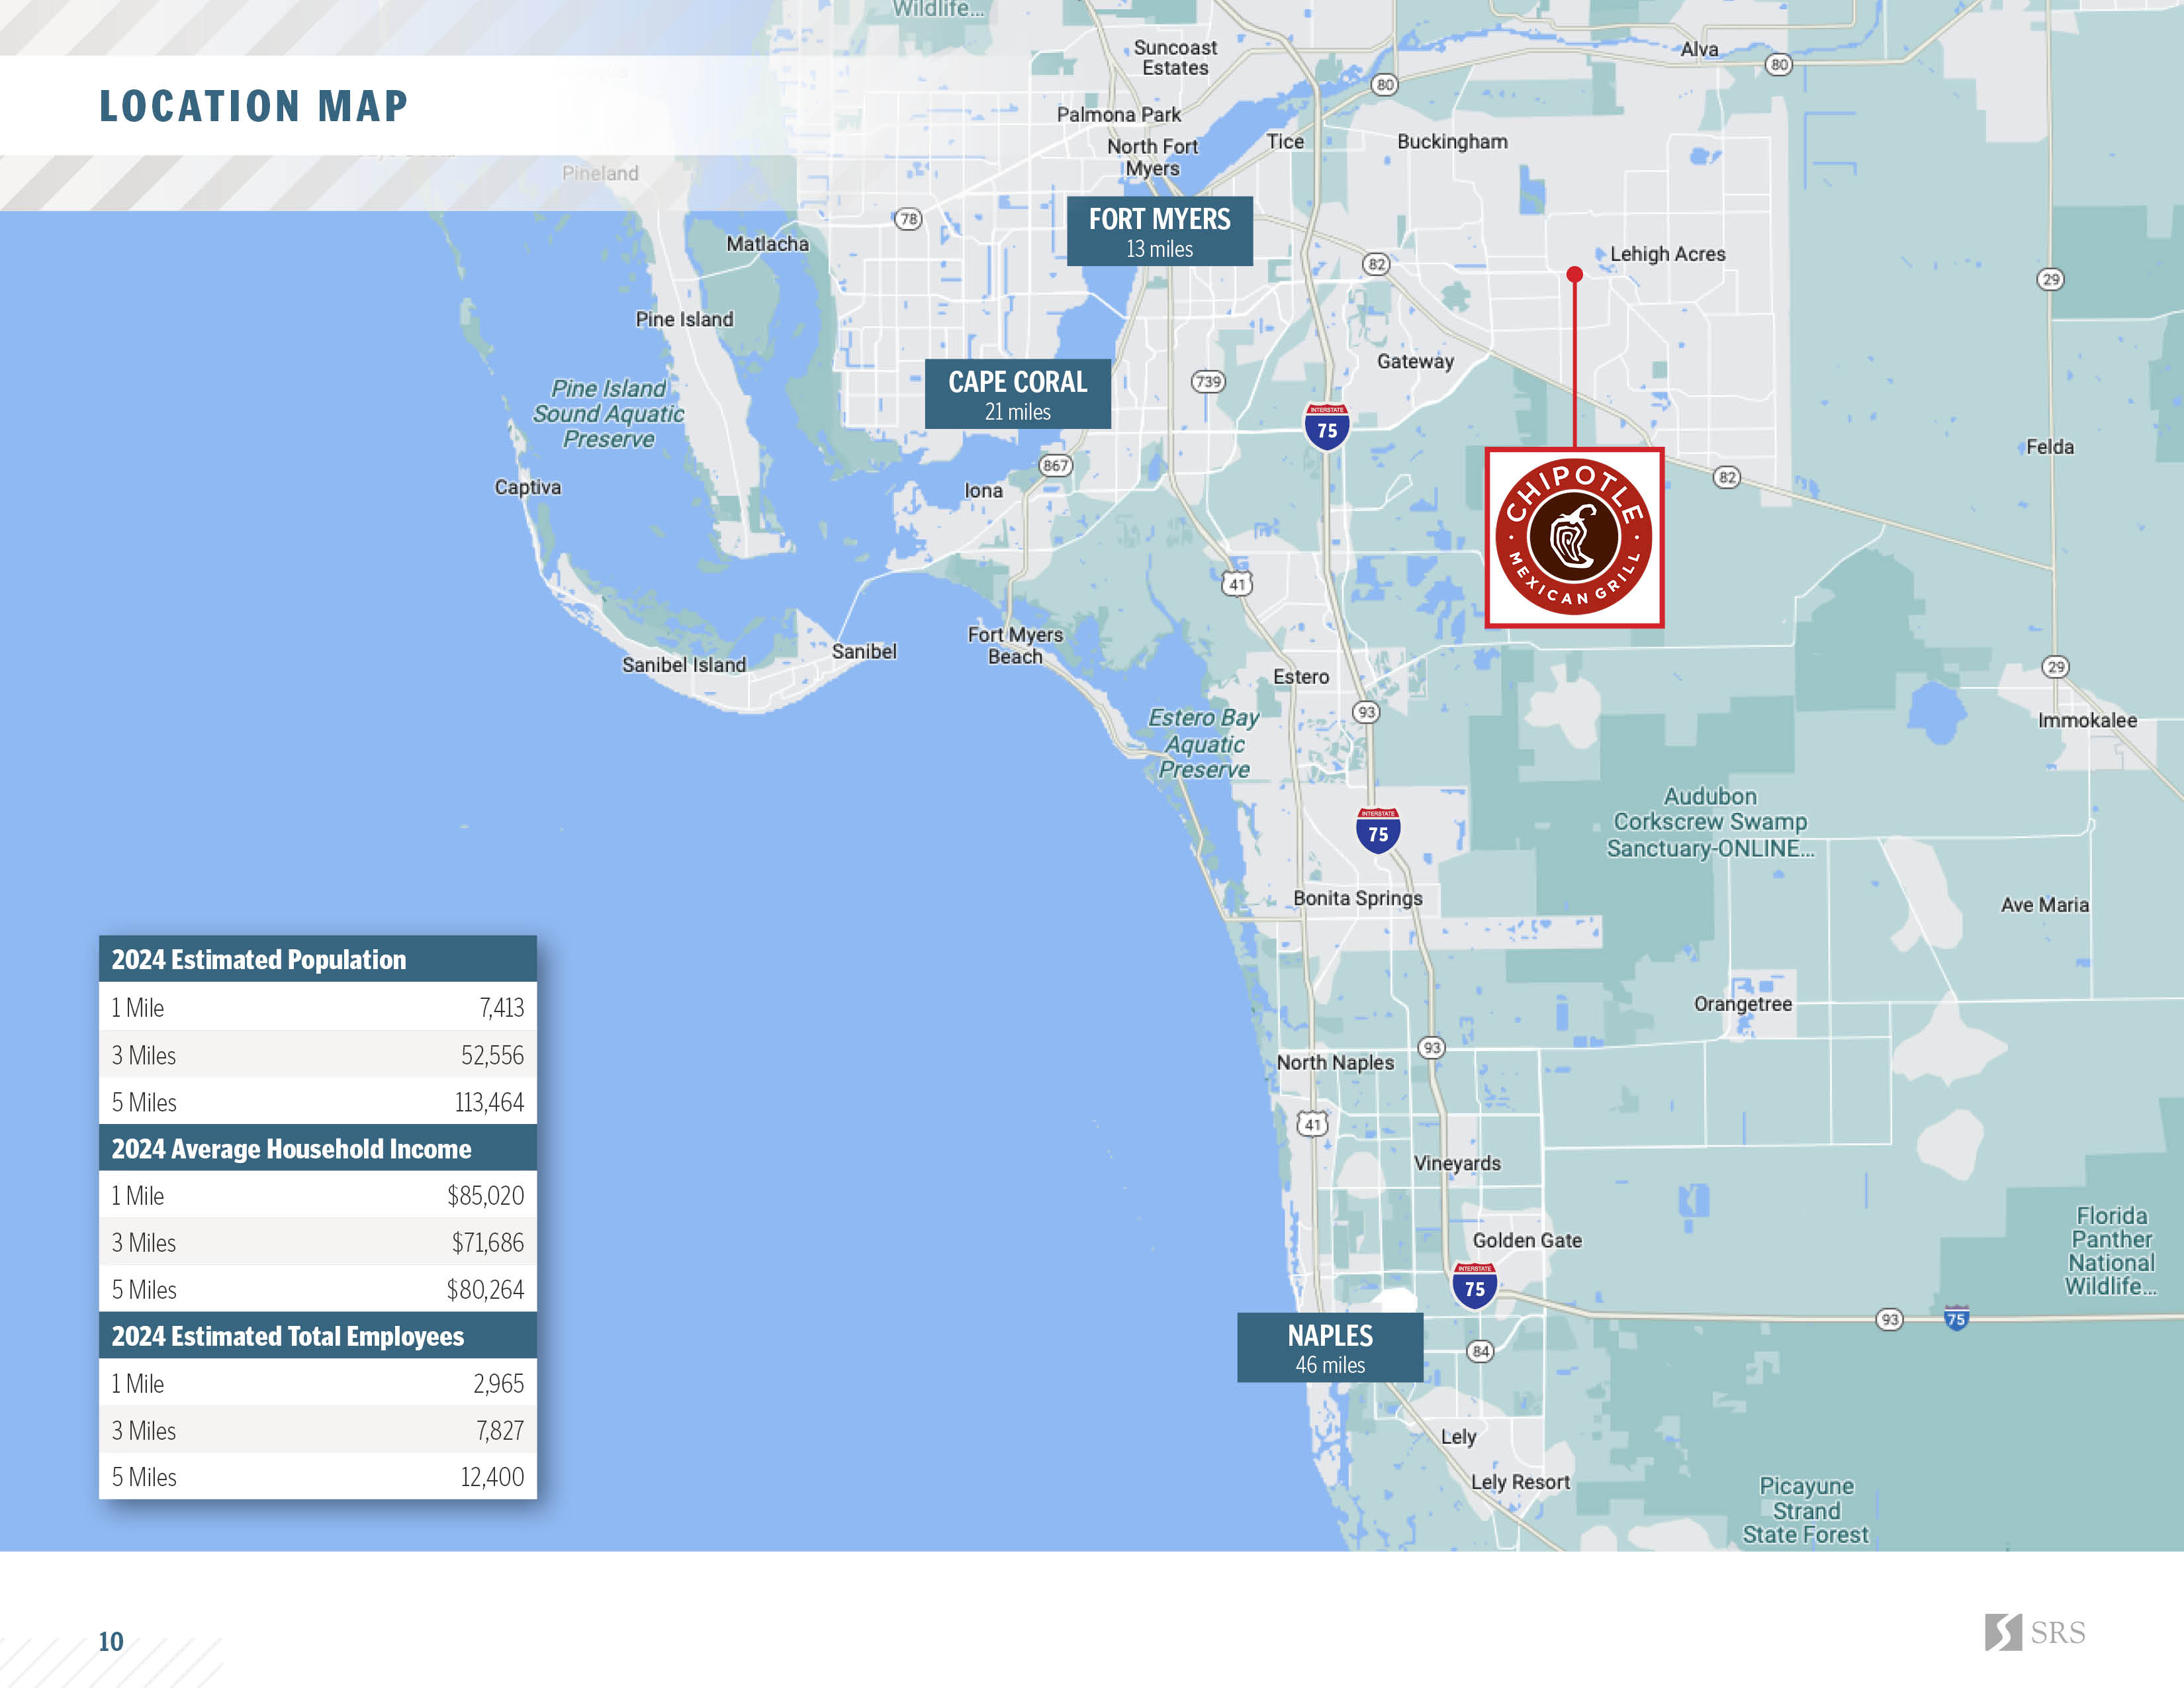
Task: Click the Lehigh Acres map label
Action: (1667, 254)
